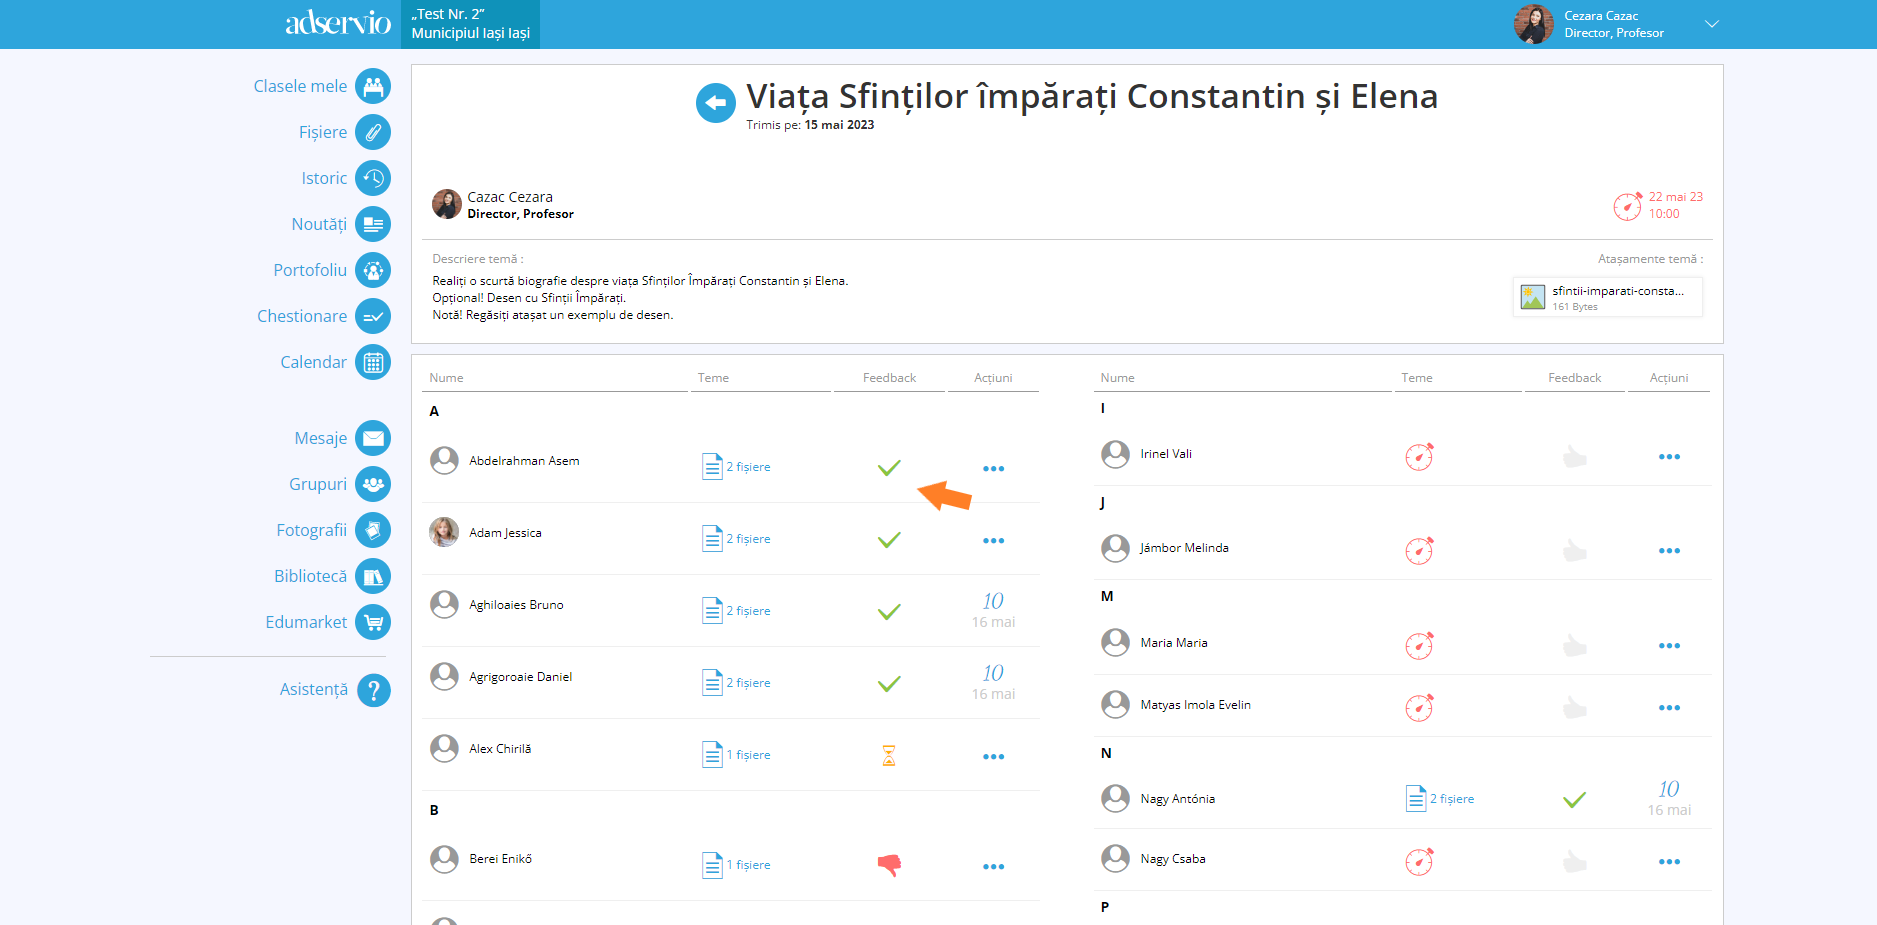Viewport: 1877px width, 925px height.
Task: Open the Edumarket cart icon
Action: point(372,622)
